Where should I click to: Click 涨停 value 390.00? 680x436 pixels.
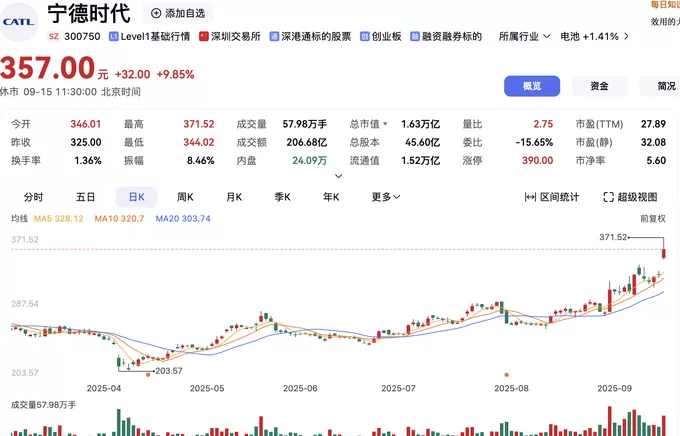point(537,161)
